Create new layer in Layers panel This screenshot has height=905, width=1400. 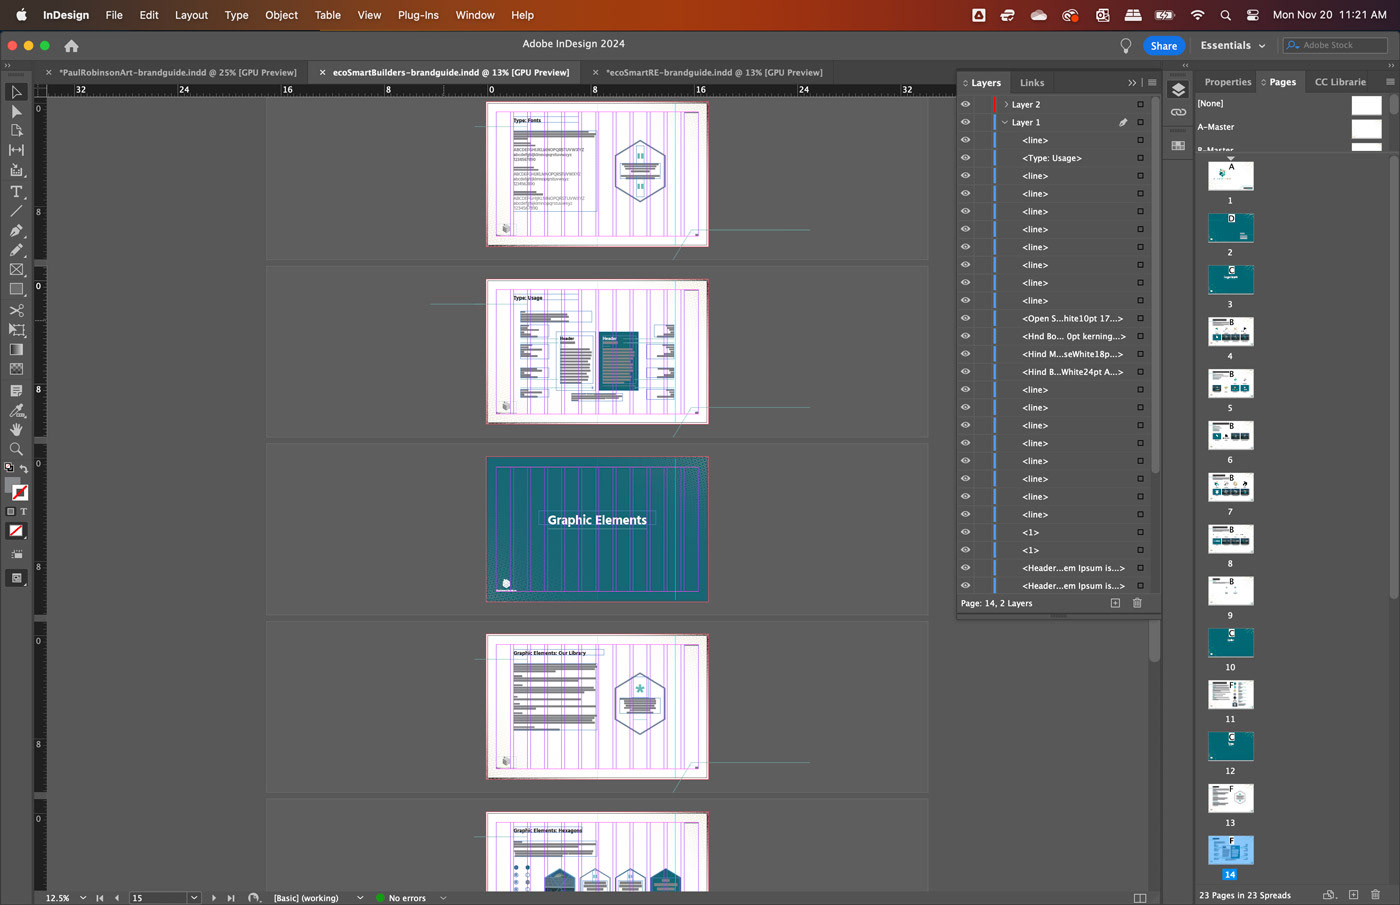(x=1115, y=603)
